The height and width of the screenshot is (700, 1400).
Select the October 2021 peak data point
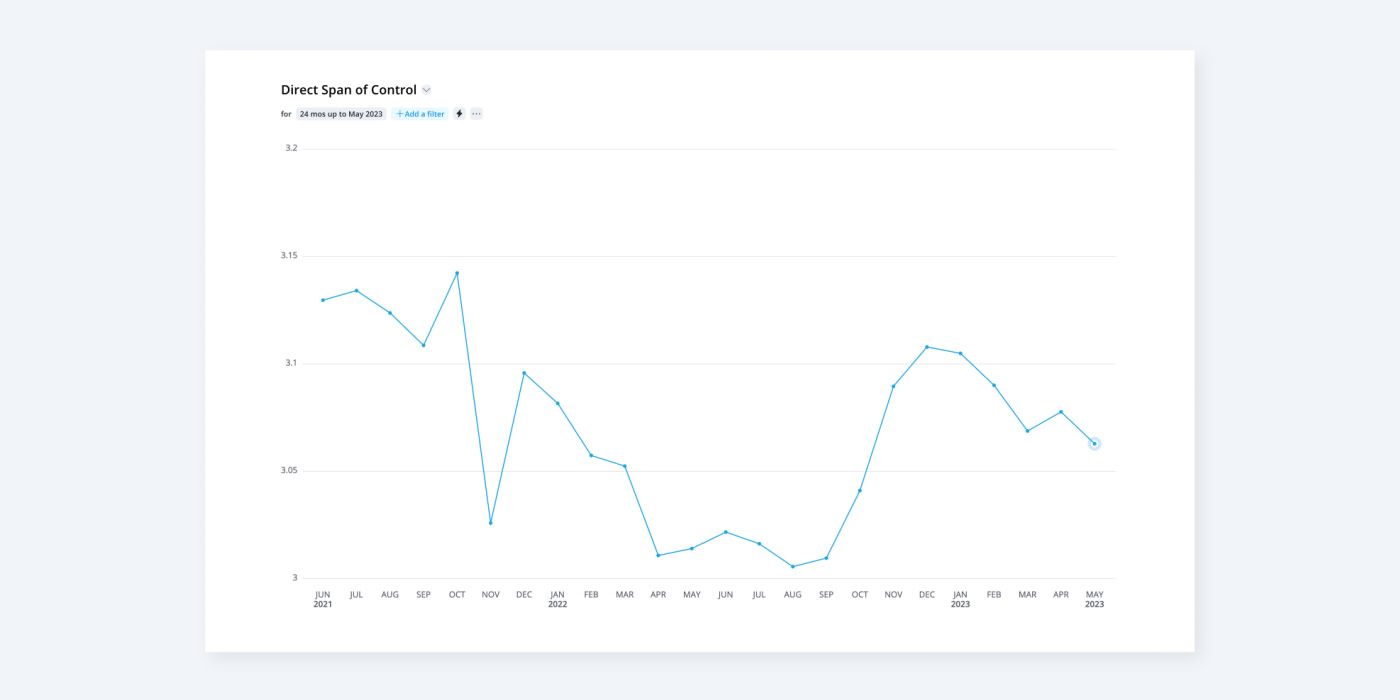point(457,273)
